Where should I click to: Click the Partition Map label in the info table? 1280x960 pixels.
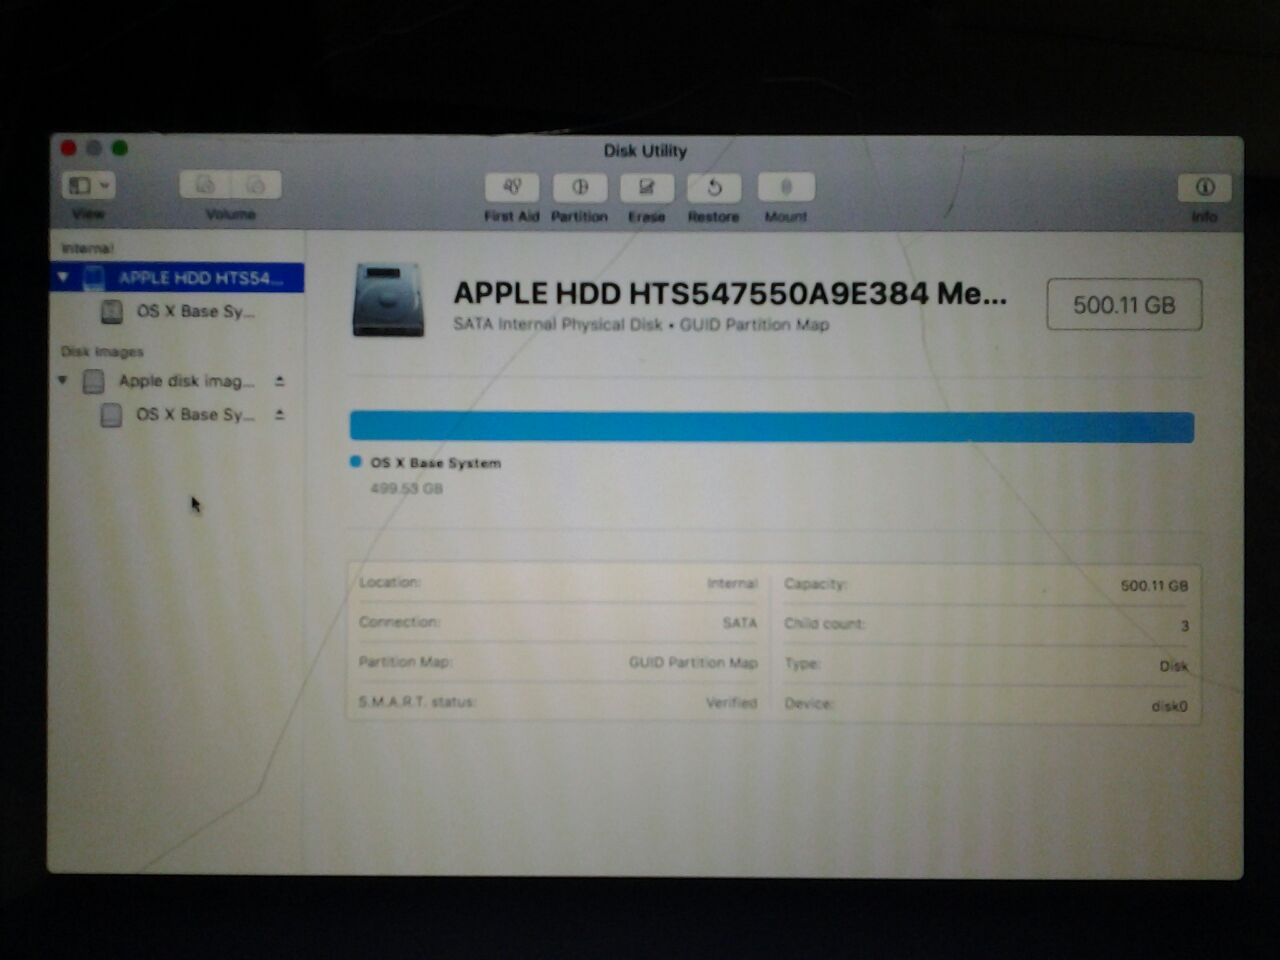405,662
